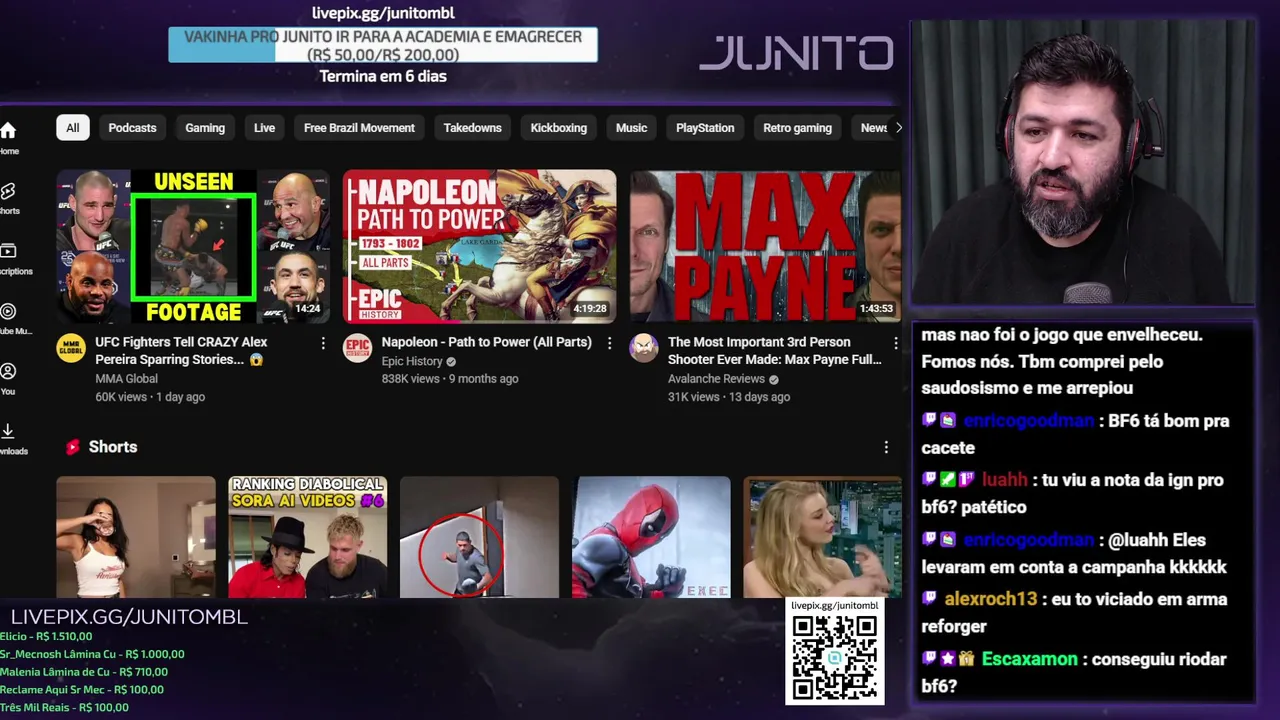The width and height of the screenshot is (1280, 720).
Task: Open the UFC Fighters Tell CRAZY title link
Action: (181, 350)
